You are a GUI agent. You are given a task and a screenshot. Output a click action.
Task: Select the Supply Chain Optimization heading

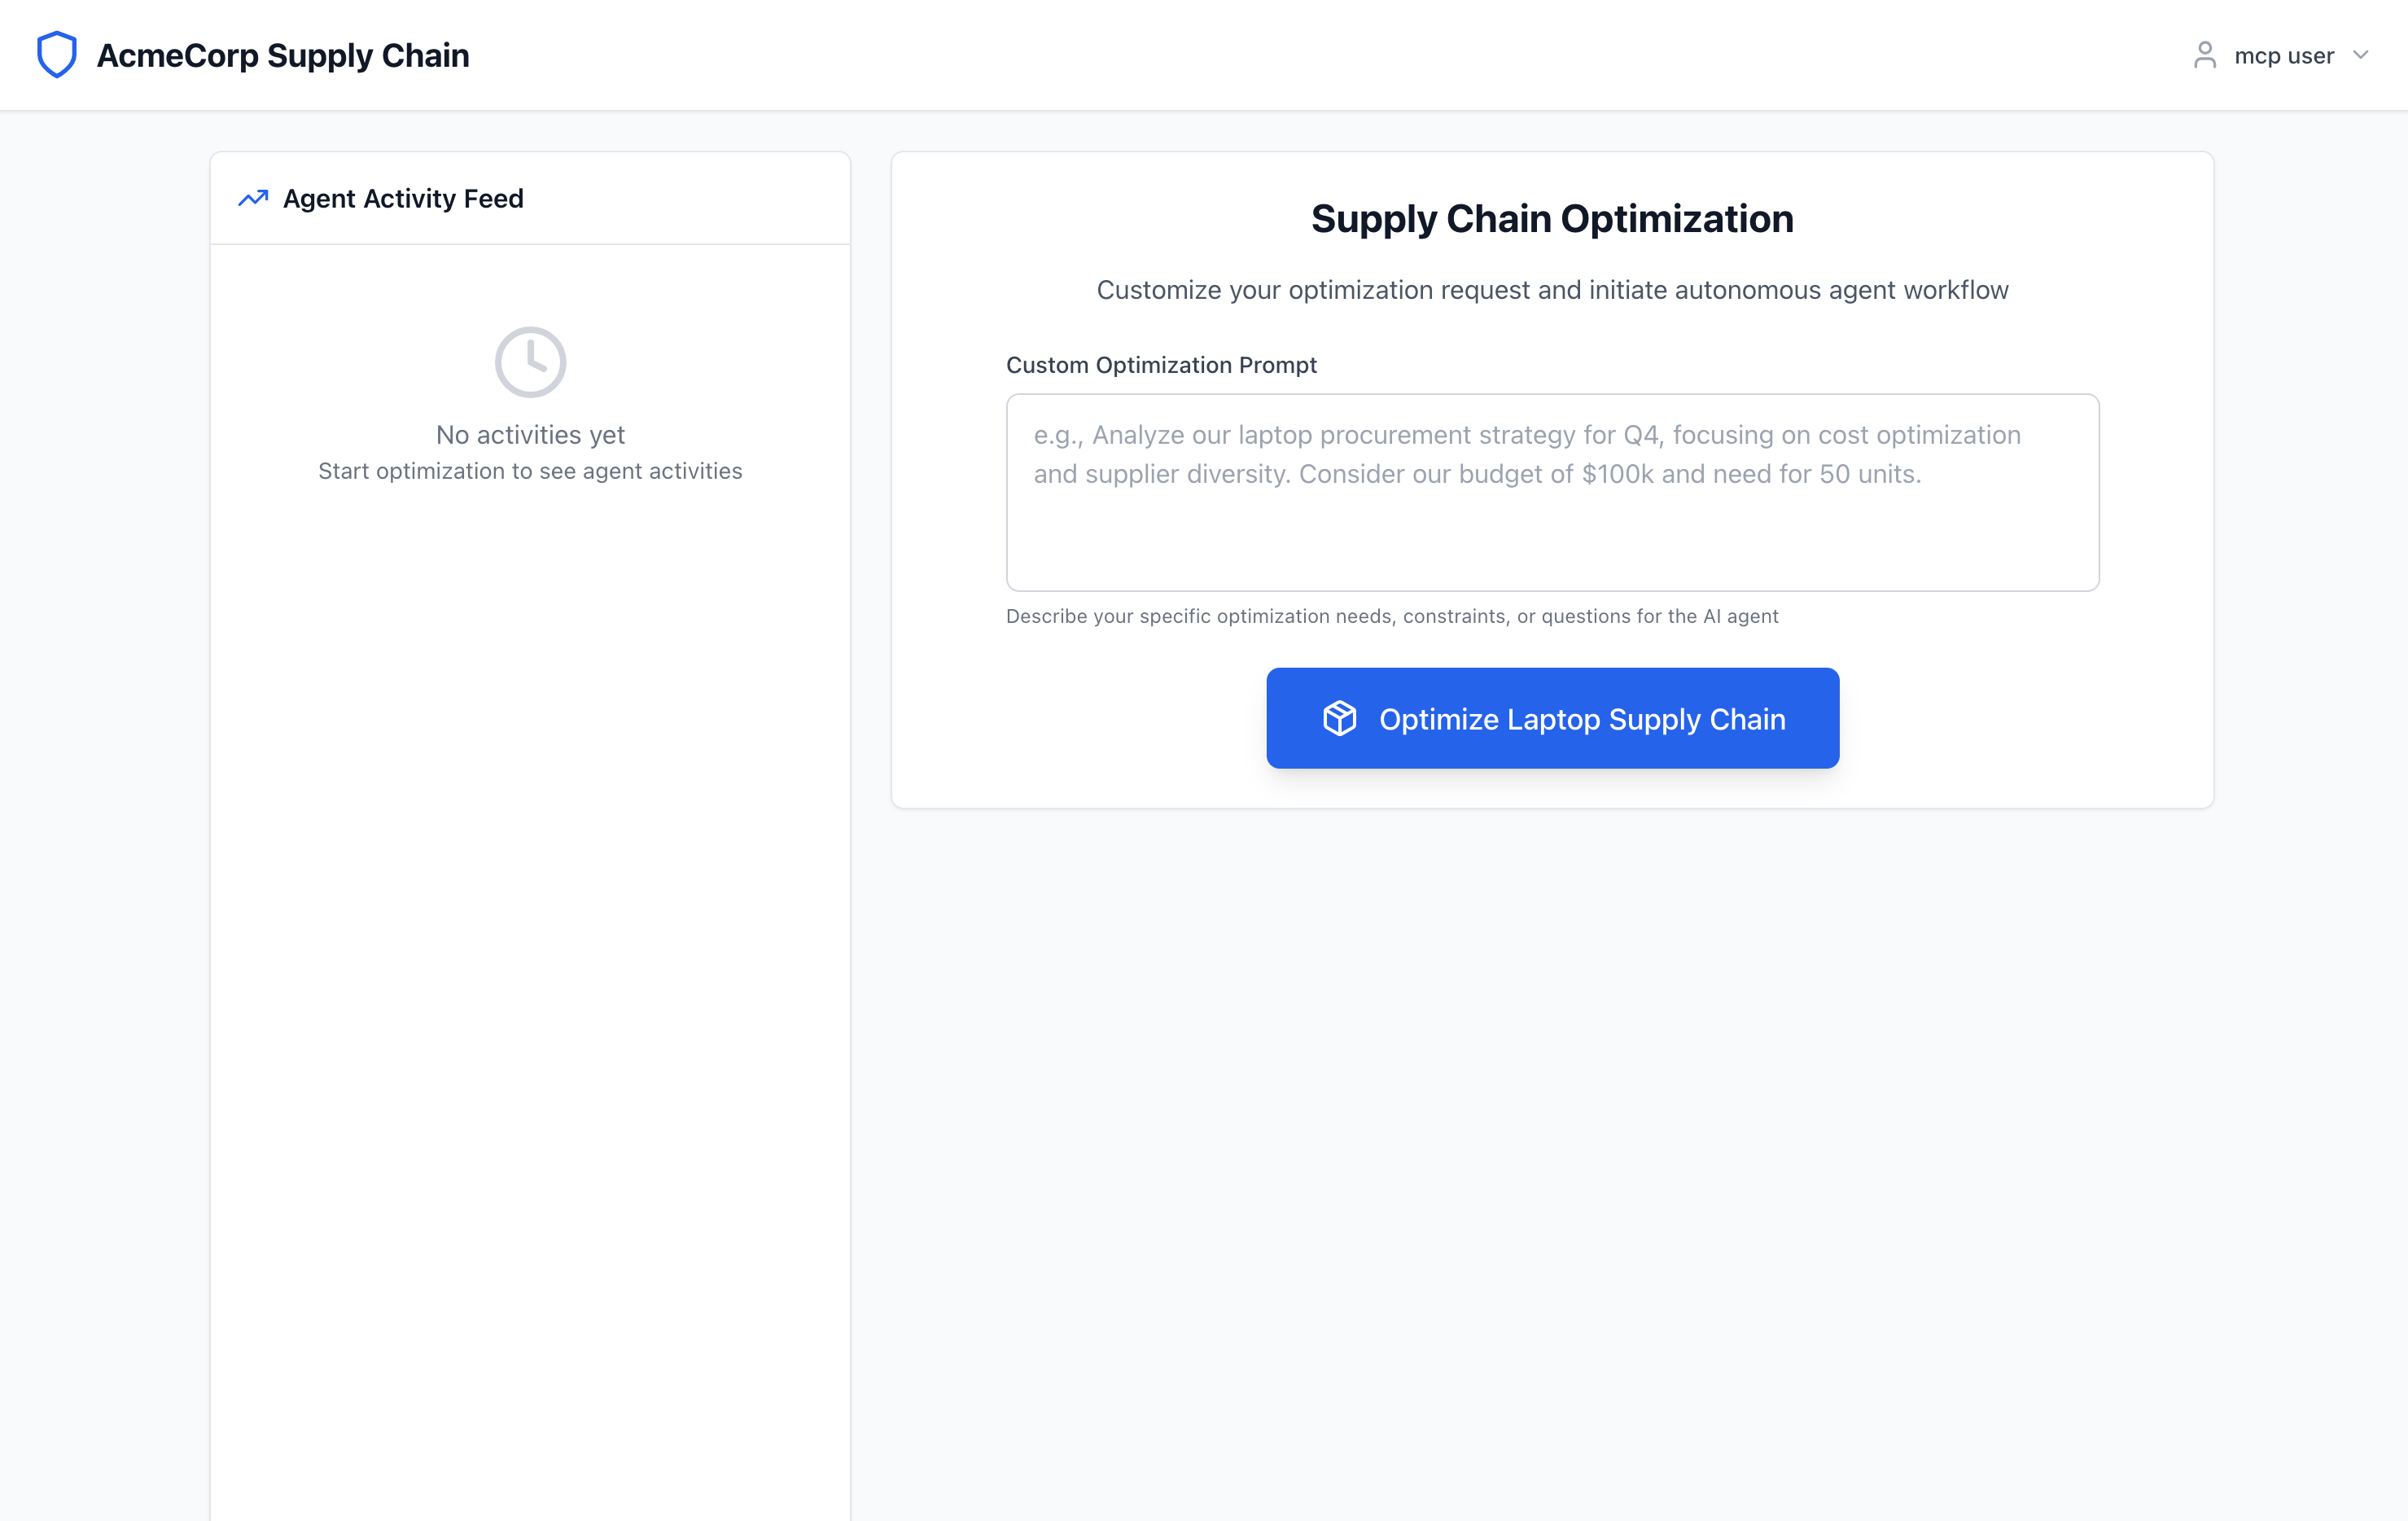pos(1552,218)
